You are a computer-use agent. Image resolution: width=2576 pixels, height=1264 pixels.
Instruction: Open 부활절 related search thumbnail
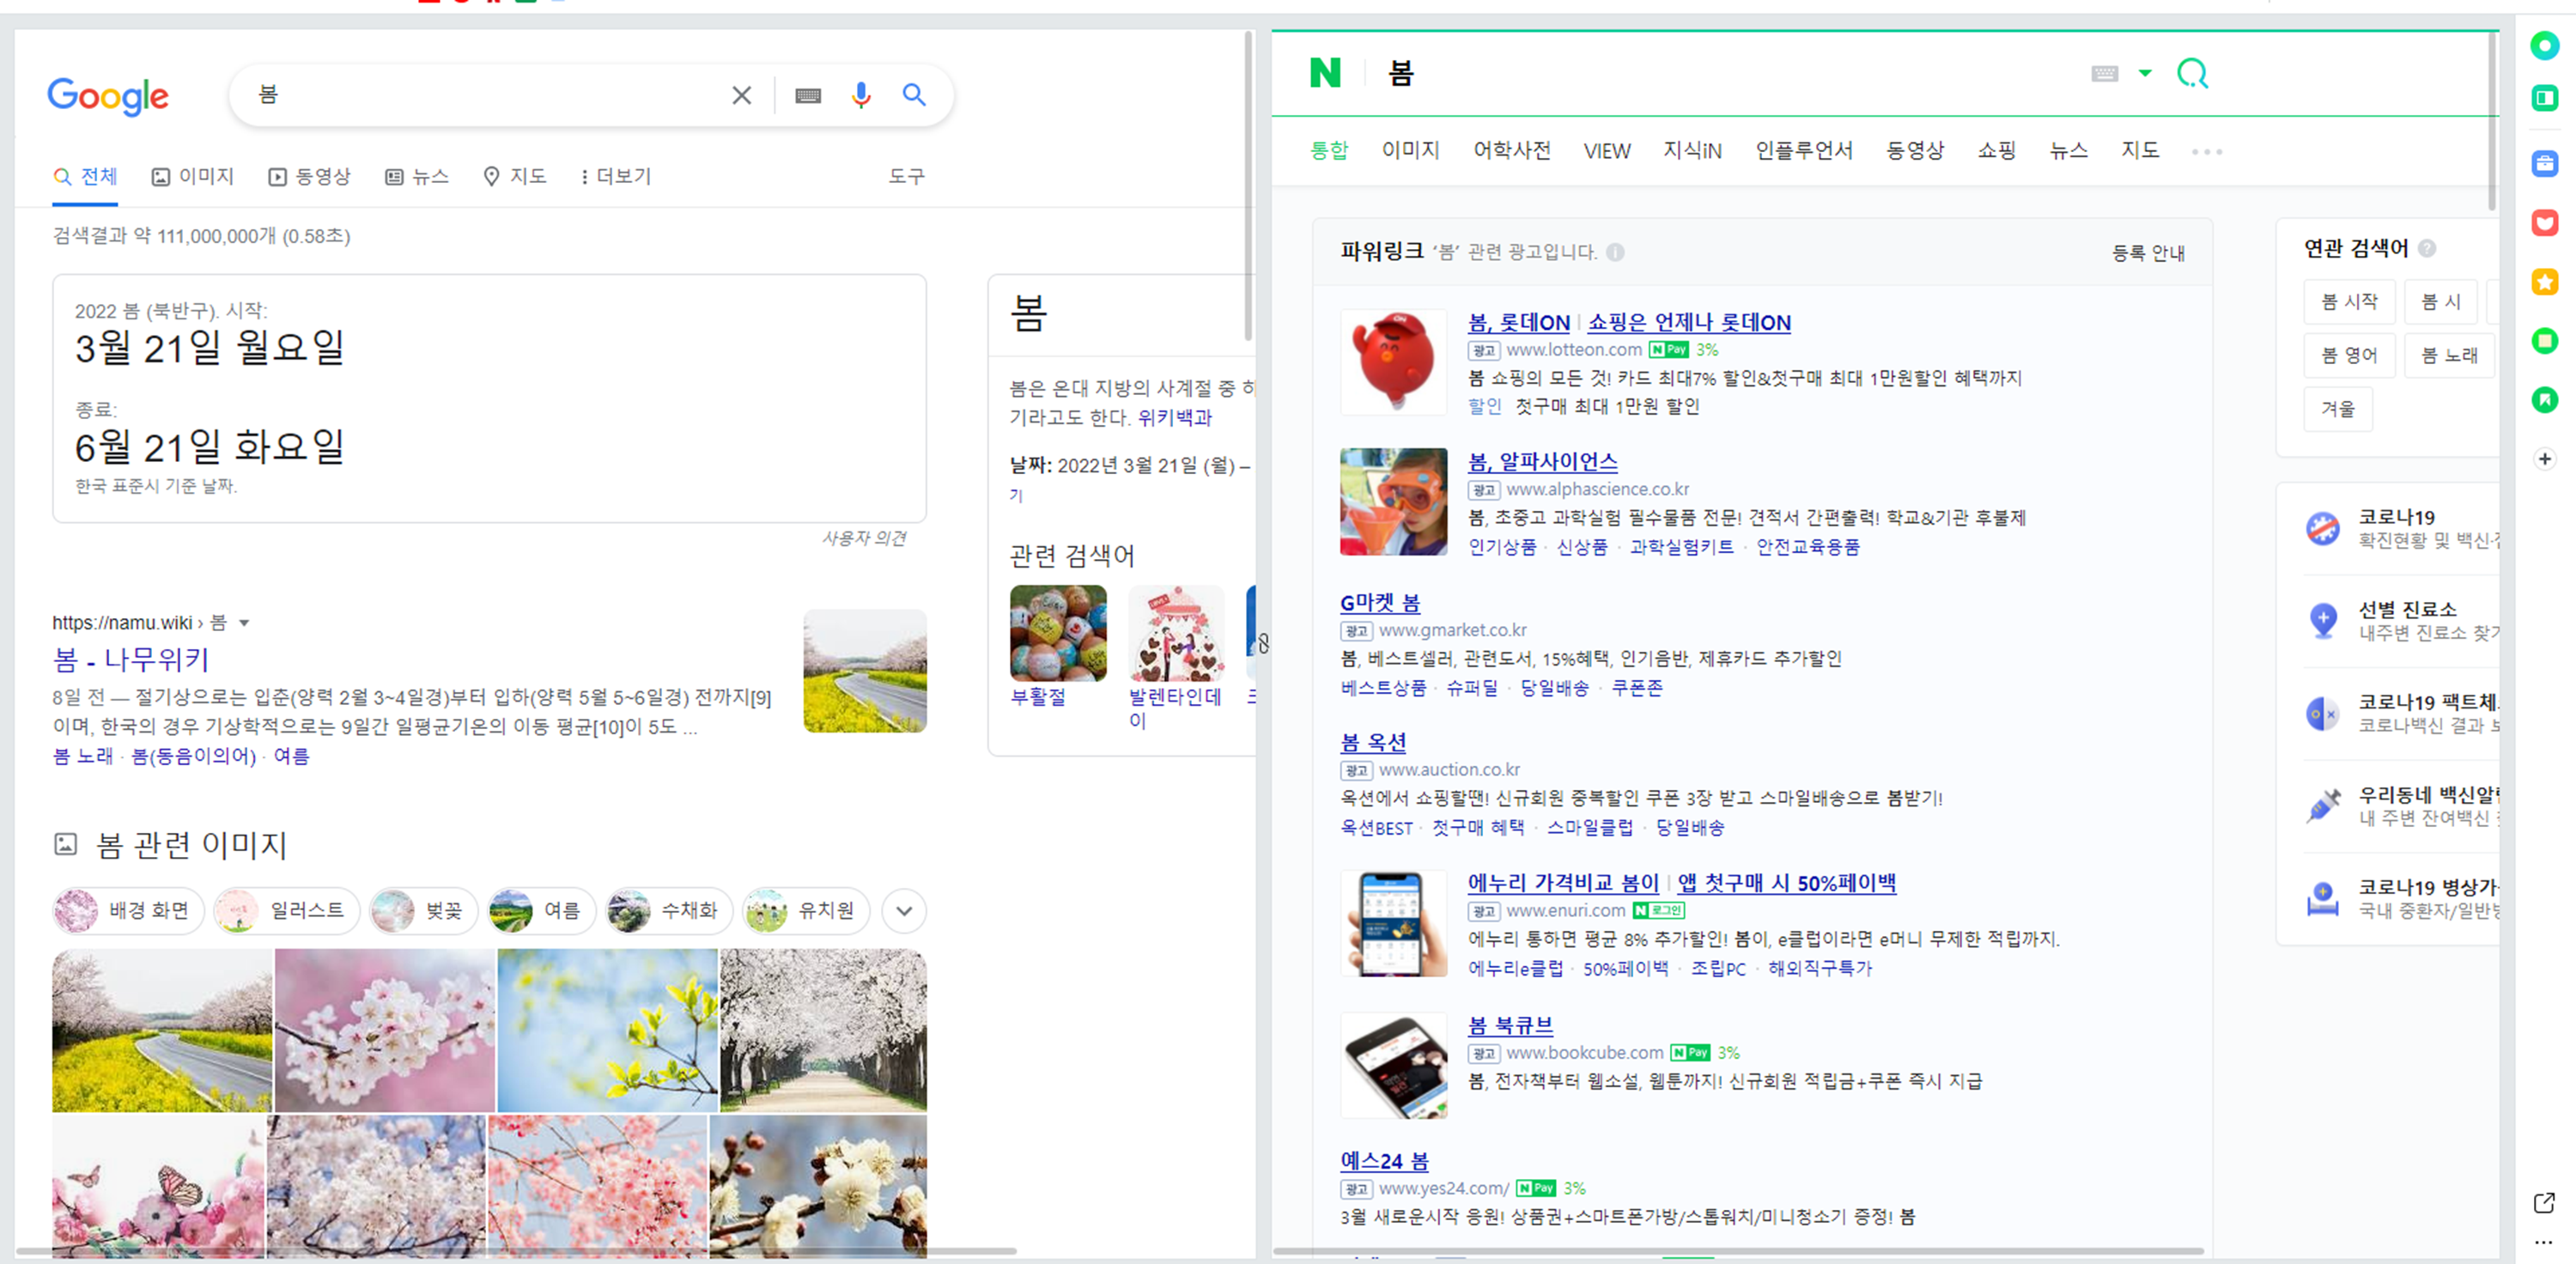click(1058, 633)
